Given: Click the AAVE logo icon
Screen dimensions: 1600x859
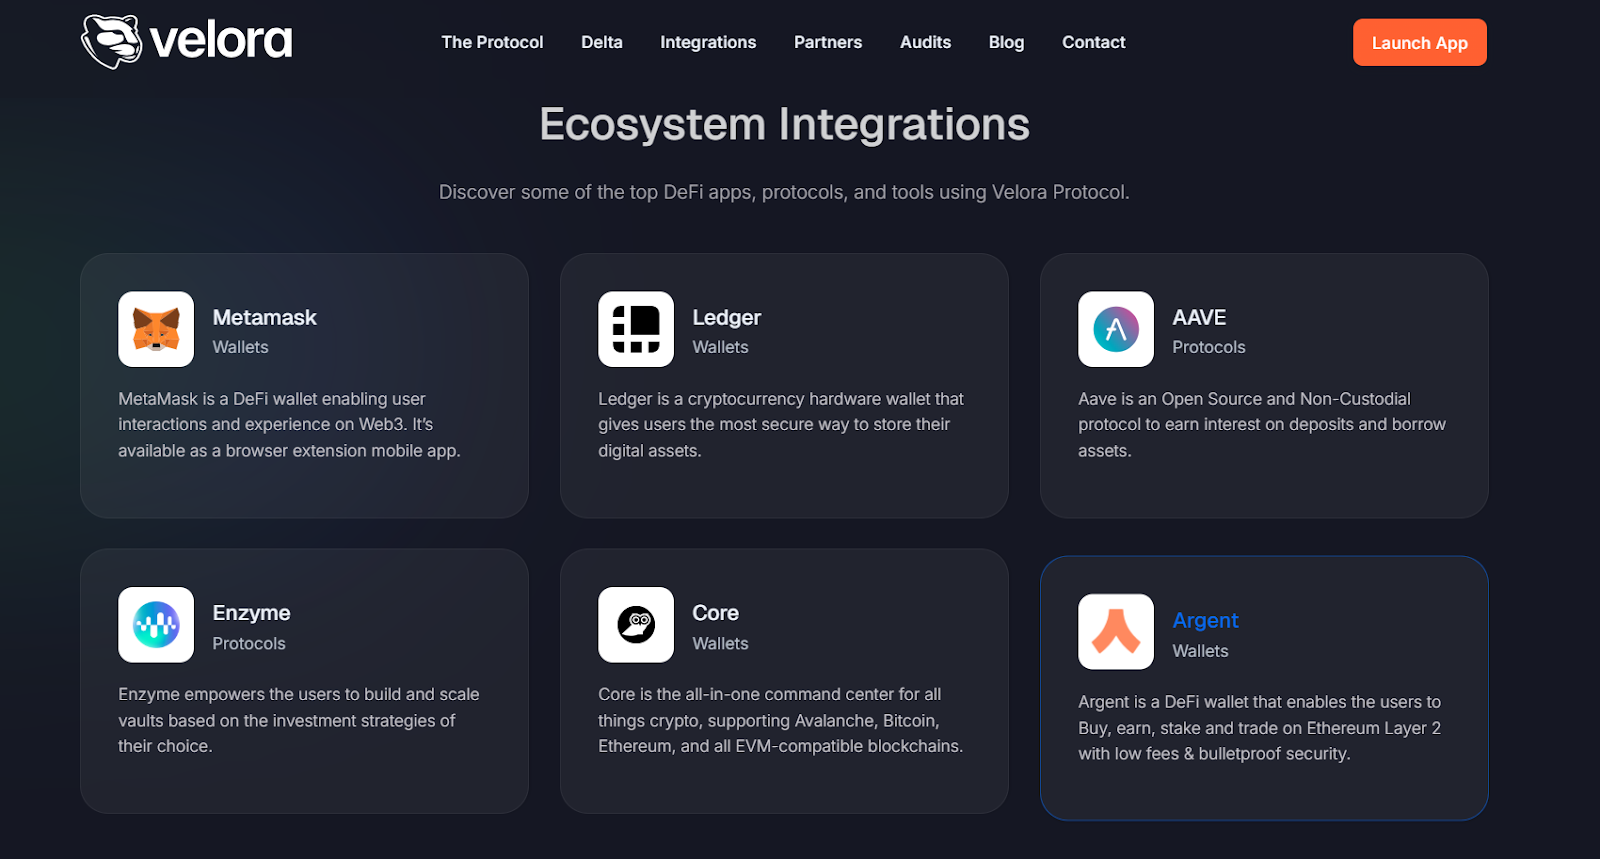Looking at the screenshot, I should point(1116,329).
